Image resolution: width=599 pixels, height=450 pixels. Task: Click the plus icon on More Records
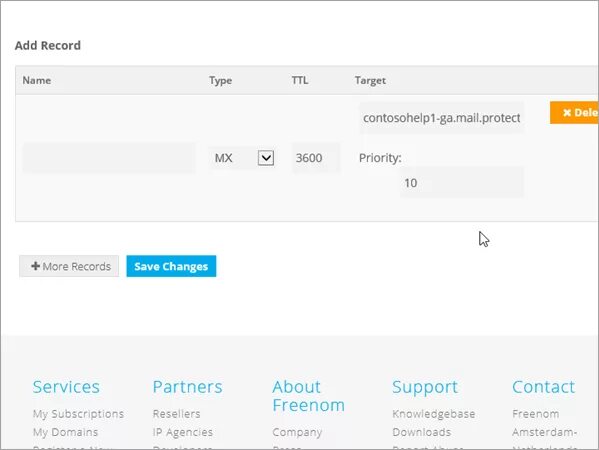click(36, 266)
